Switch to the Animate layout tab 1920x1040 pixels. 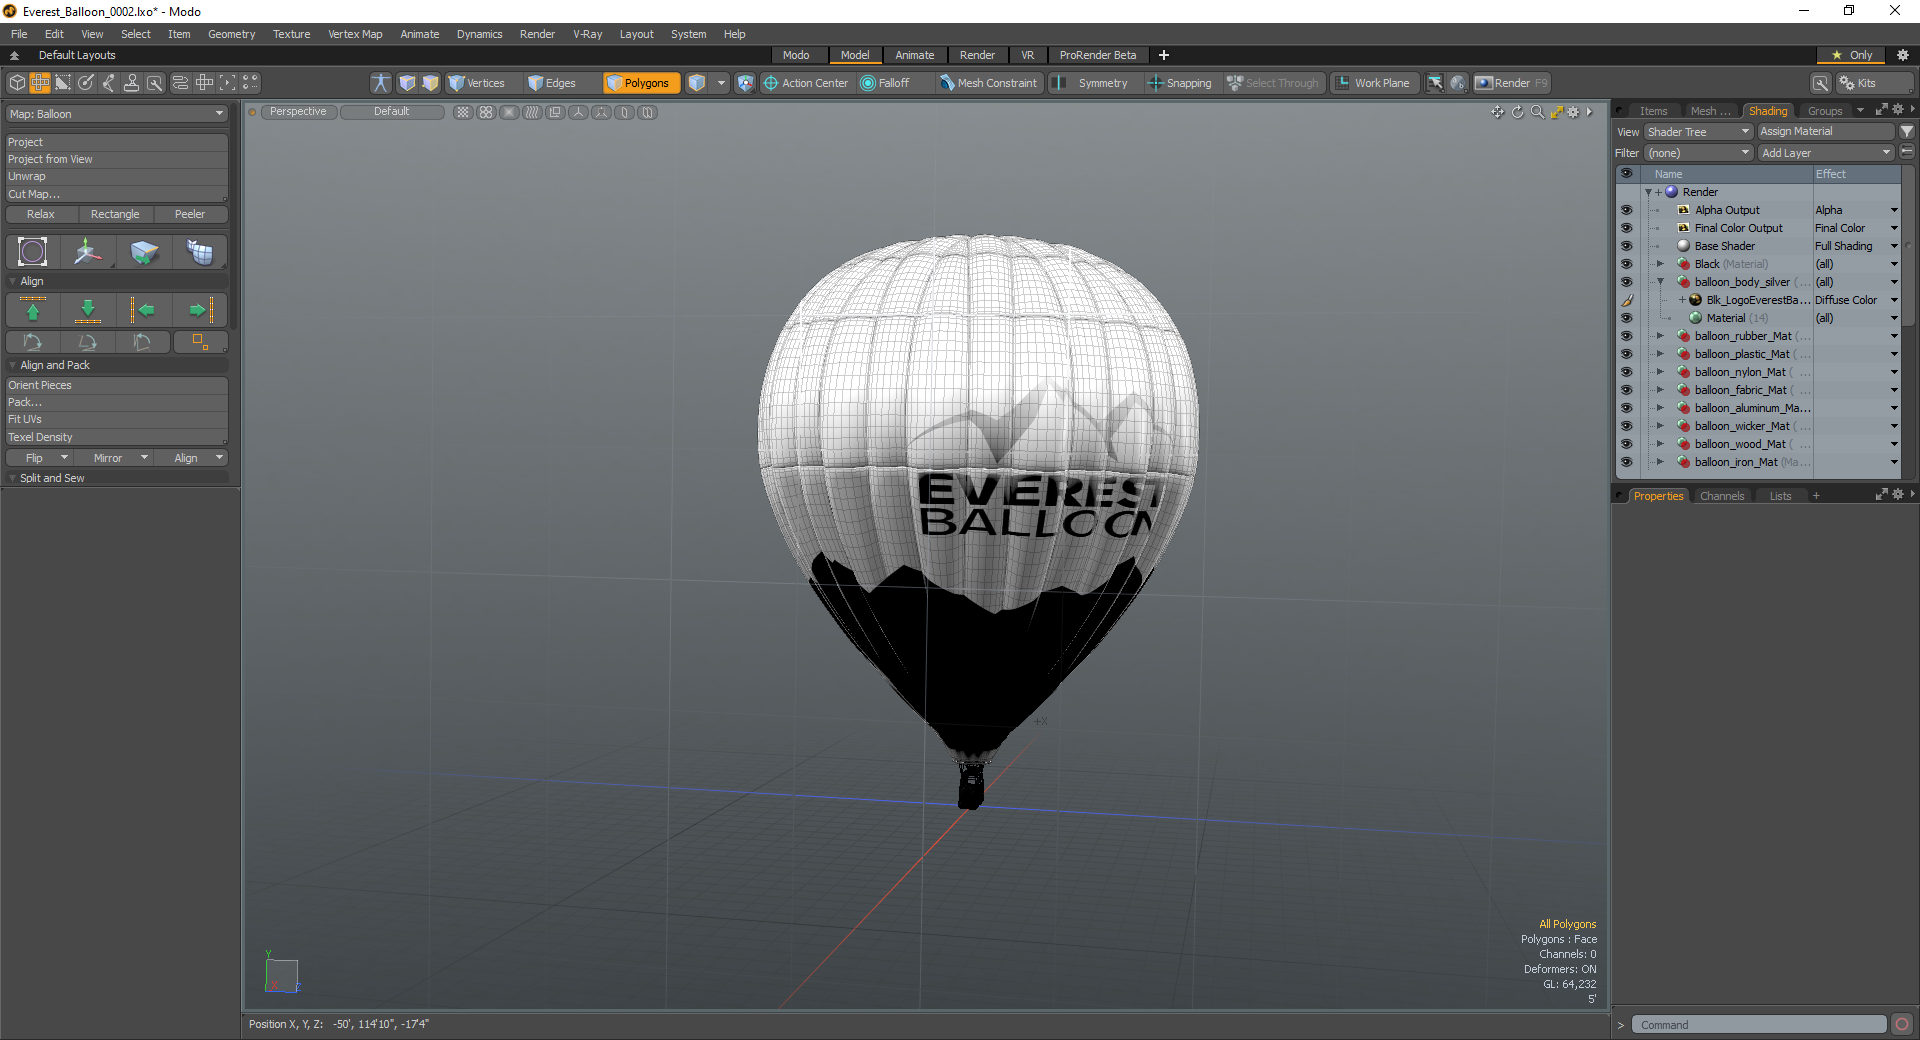tap(914, 55)
